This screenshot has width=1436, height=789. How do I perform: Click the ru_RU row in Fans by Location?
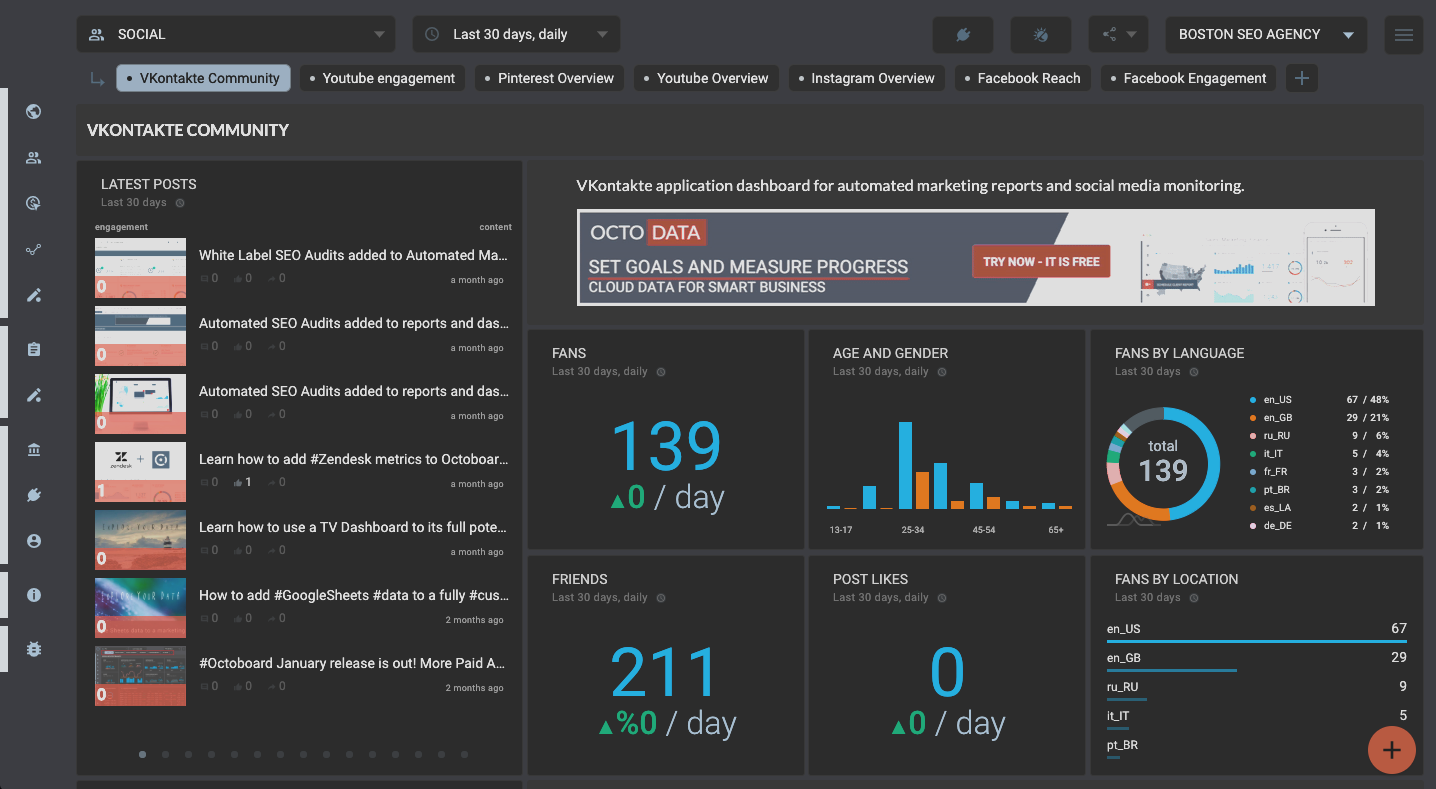click(1257, 690)
